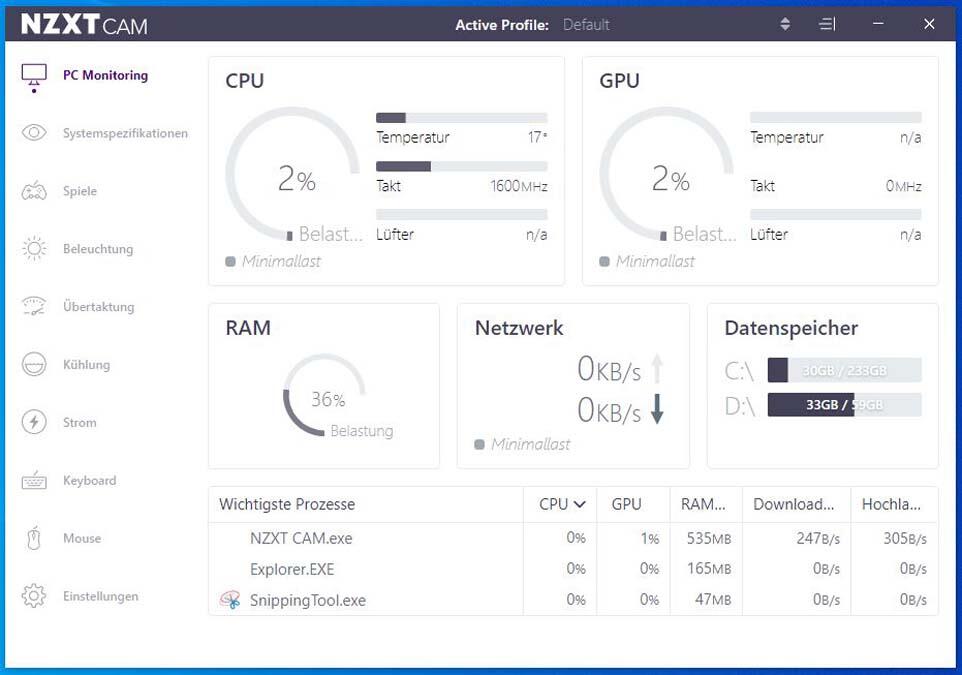
Task: Toggle the collapsed view icon in title bar
Action: point(827,24)
